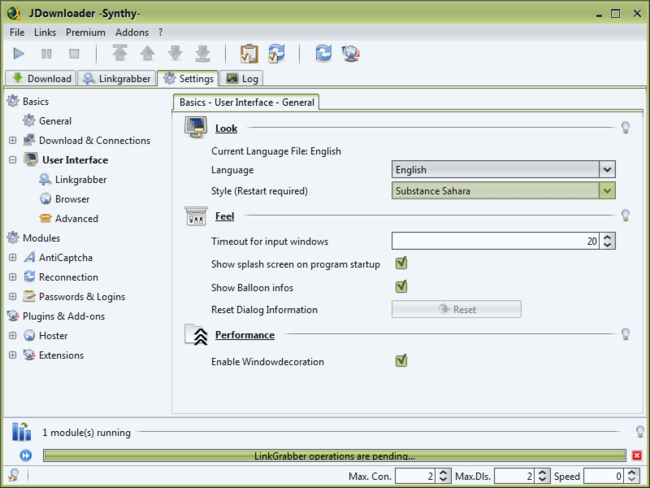Image resolution: width=650 pixels, height=488 pixels.
Task: Click the help bulb beside Performance
Action: tap(626, 334)
